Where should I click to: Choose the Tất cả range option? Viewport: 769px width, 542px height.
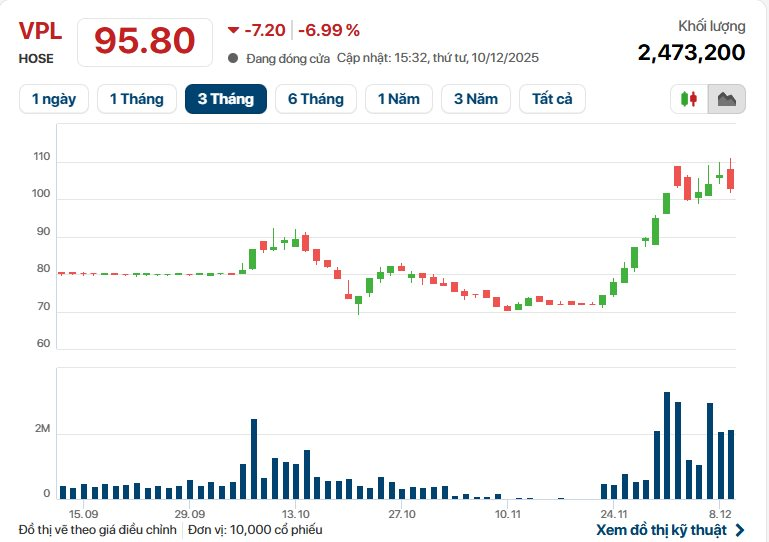pyautogui.click(x=552, y=99)
